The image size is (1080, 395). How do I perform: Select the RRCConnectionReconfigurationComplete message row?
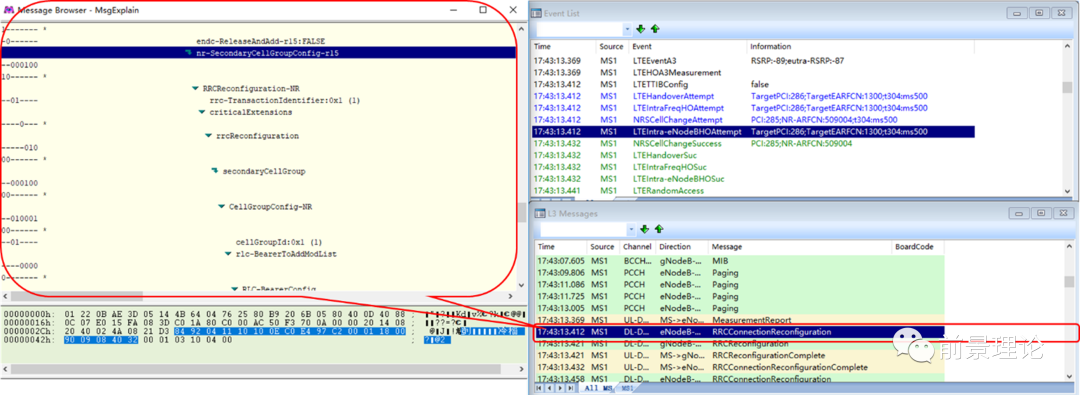[739, 367]
